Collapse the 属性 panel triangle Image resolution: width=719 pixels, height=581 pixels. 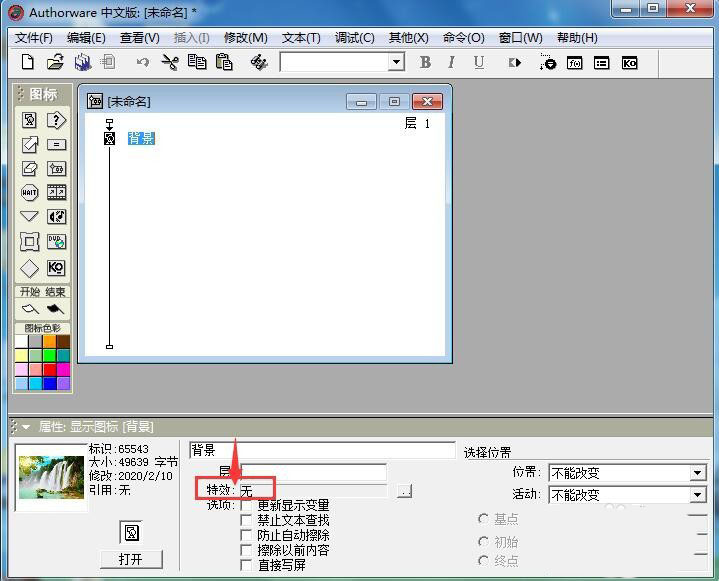click(x=26, y=427)
